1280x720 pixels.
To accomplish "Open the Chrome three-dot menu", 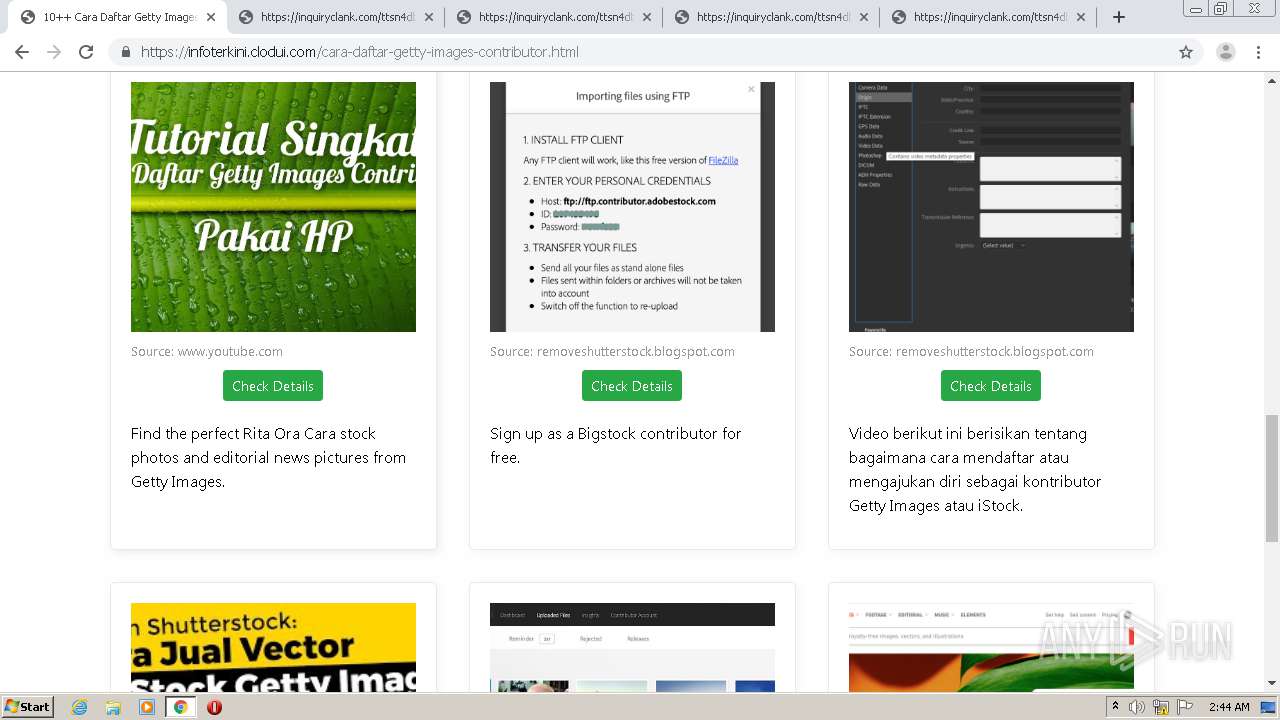I will click(1259, 52).
